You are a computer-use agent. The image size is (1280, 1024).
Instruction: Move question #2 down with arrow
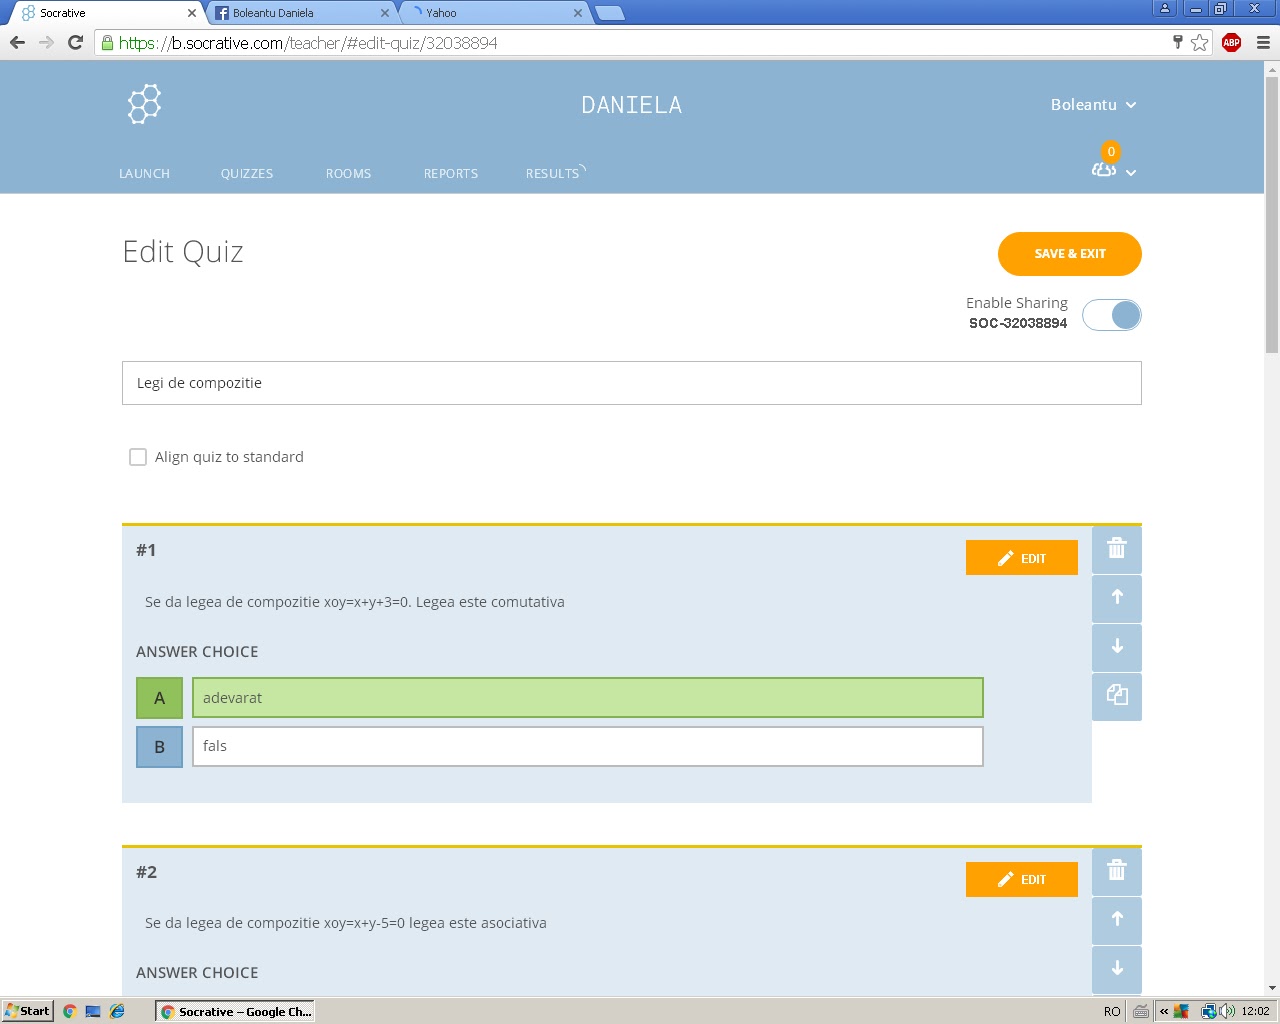coord(1117,969)
